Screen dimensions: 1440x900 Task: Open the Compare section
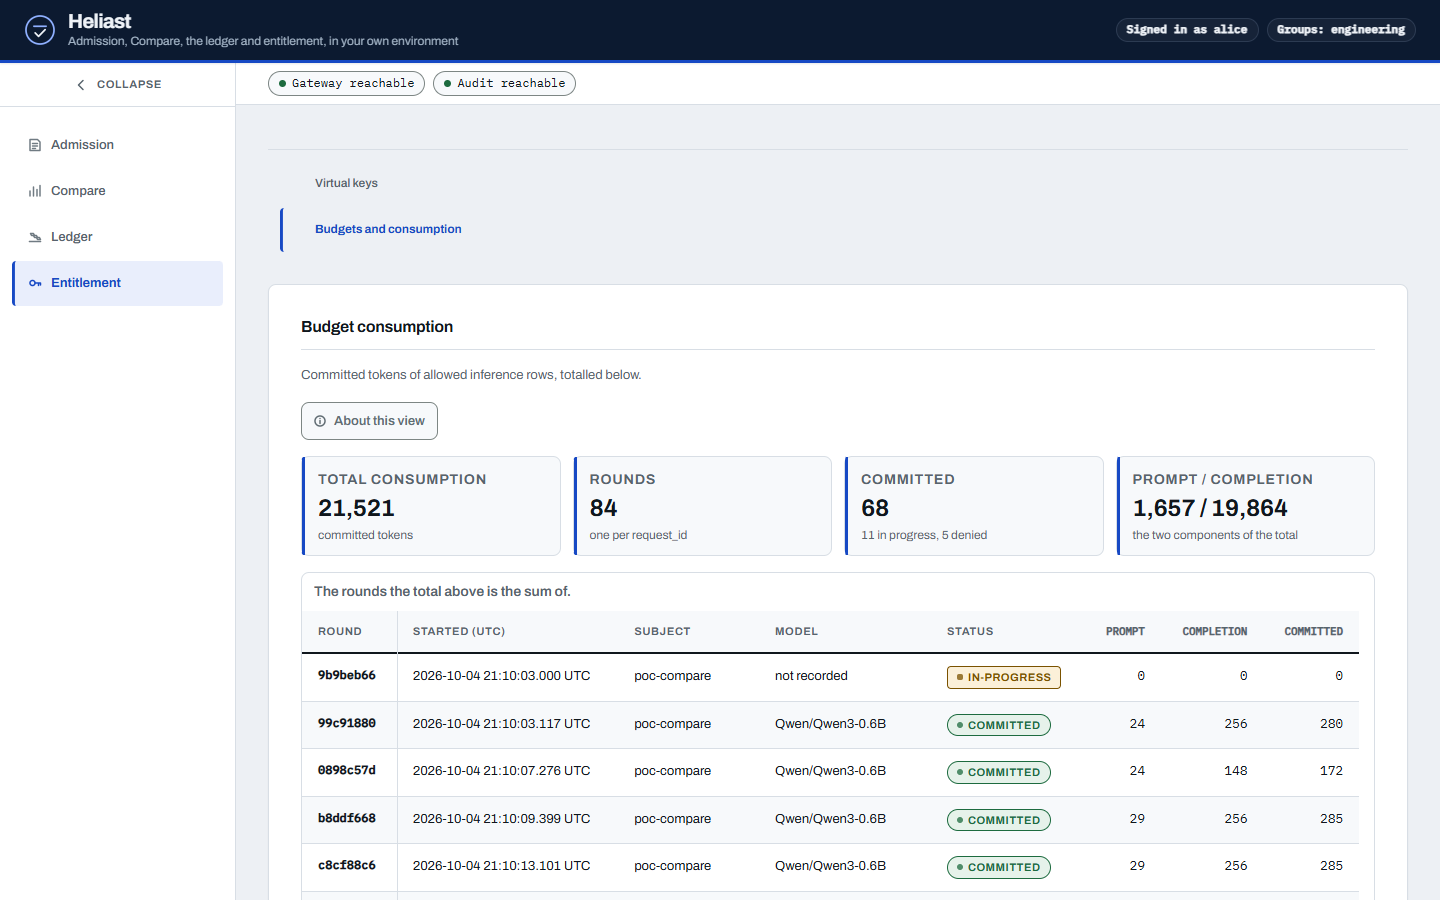pos(118,191)
